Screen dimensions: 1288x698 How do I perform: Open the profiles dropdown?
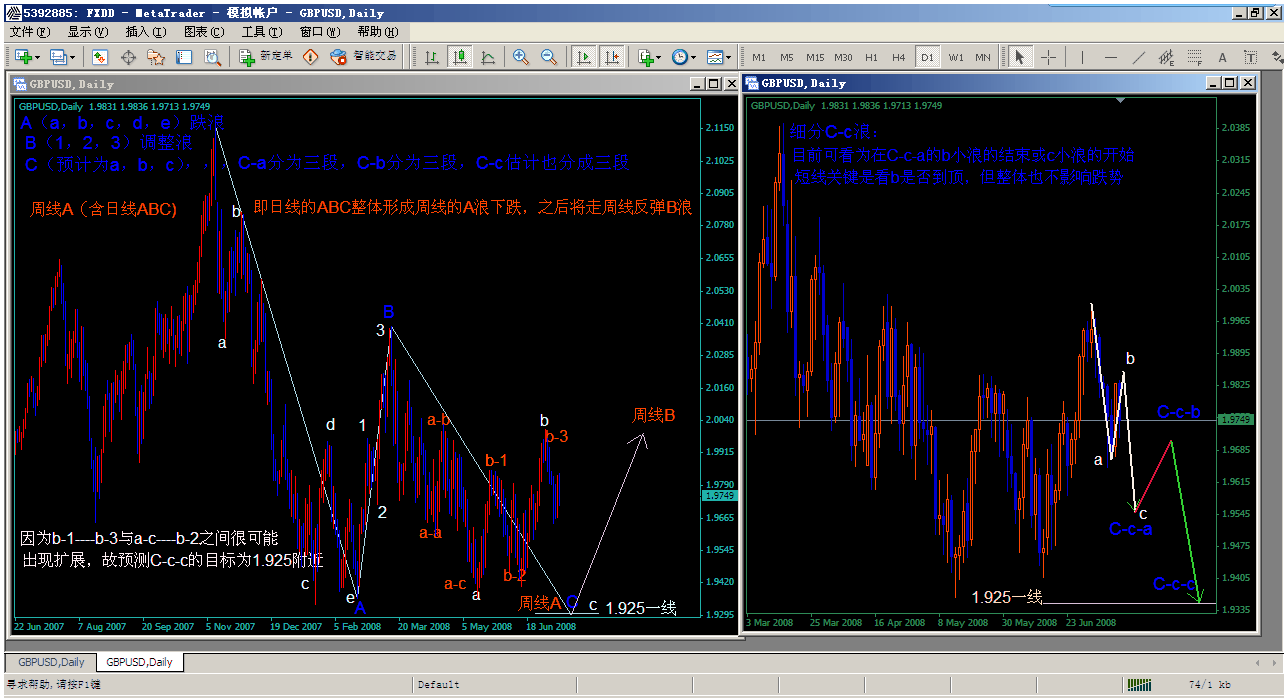(63, 57)
